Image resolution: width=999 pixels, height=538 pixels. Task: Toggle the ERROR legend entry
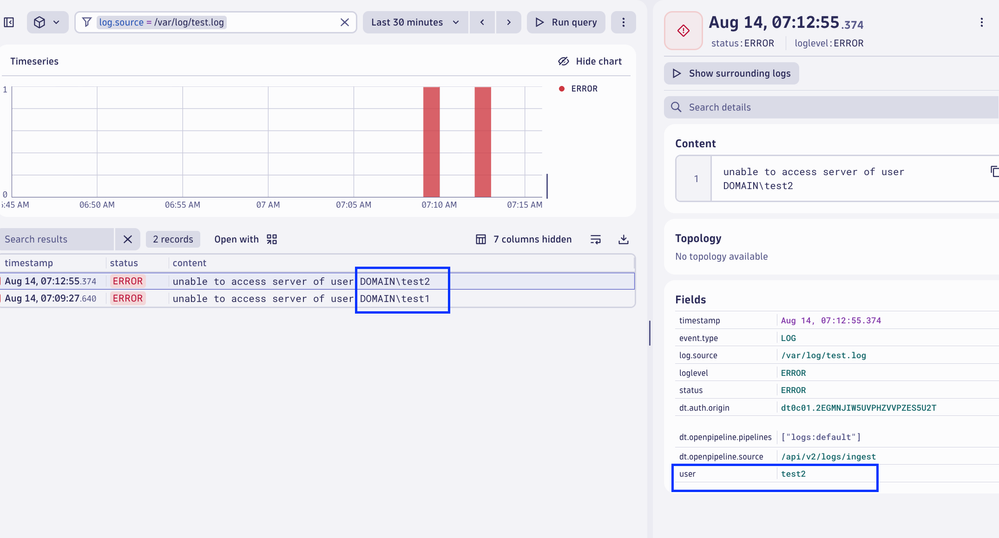pyautogui.click(x=579, y=89)
